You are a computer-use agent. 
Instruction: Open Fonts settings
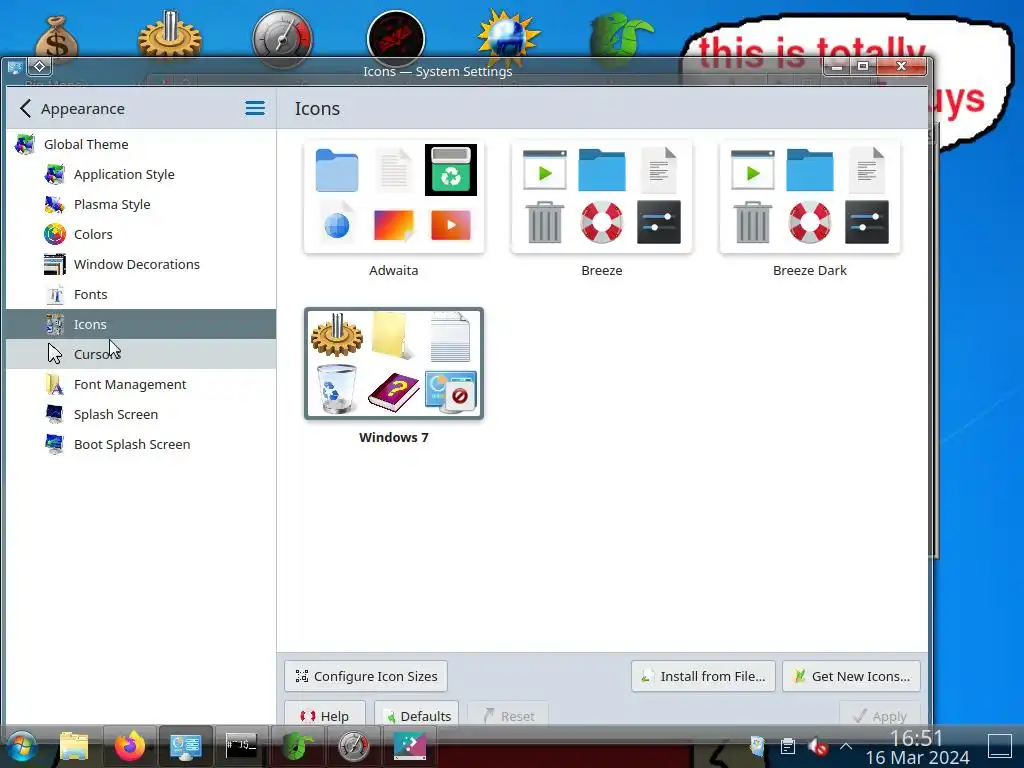pos(141,295)
